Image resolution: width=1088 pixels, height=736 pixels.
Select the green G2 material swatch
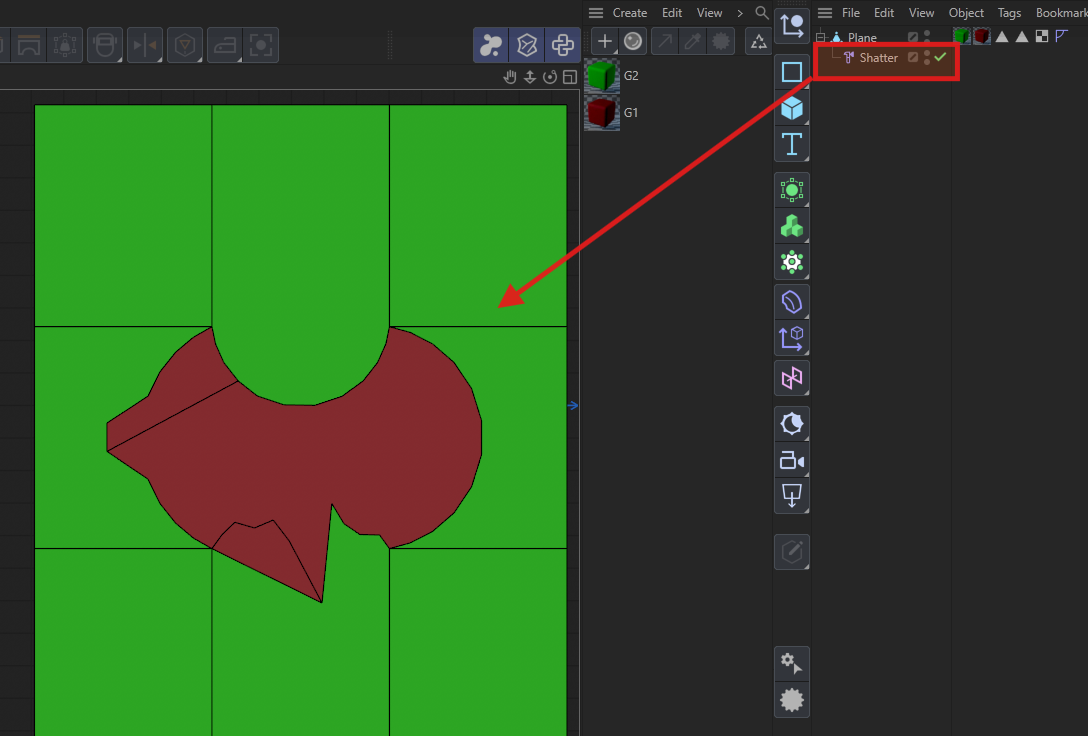click(601, 76)
